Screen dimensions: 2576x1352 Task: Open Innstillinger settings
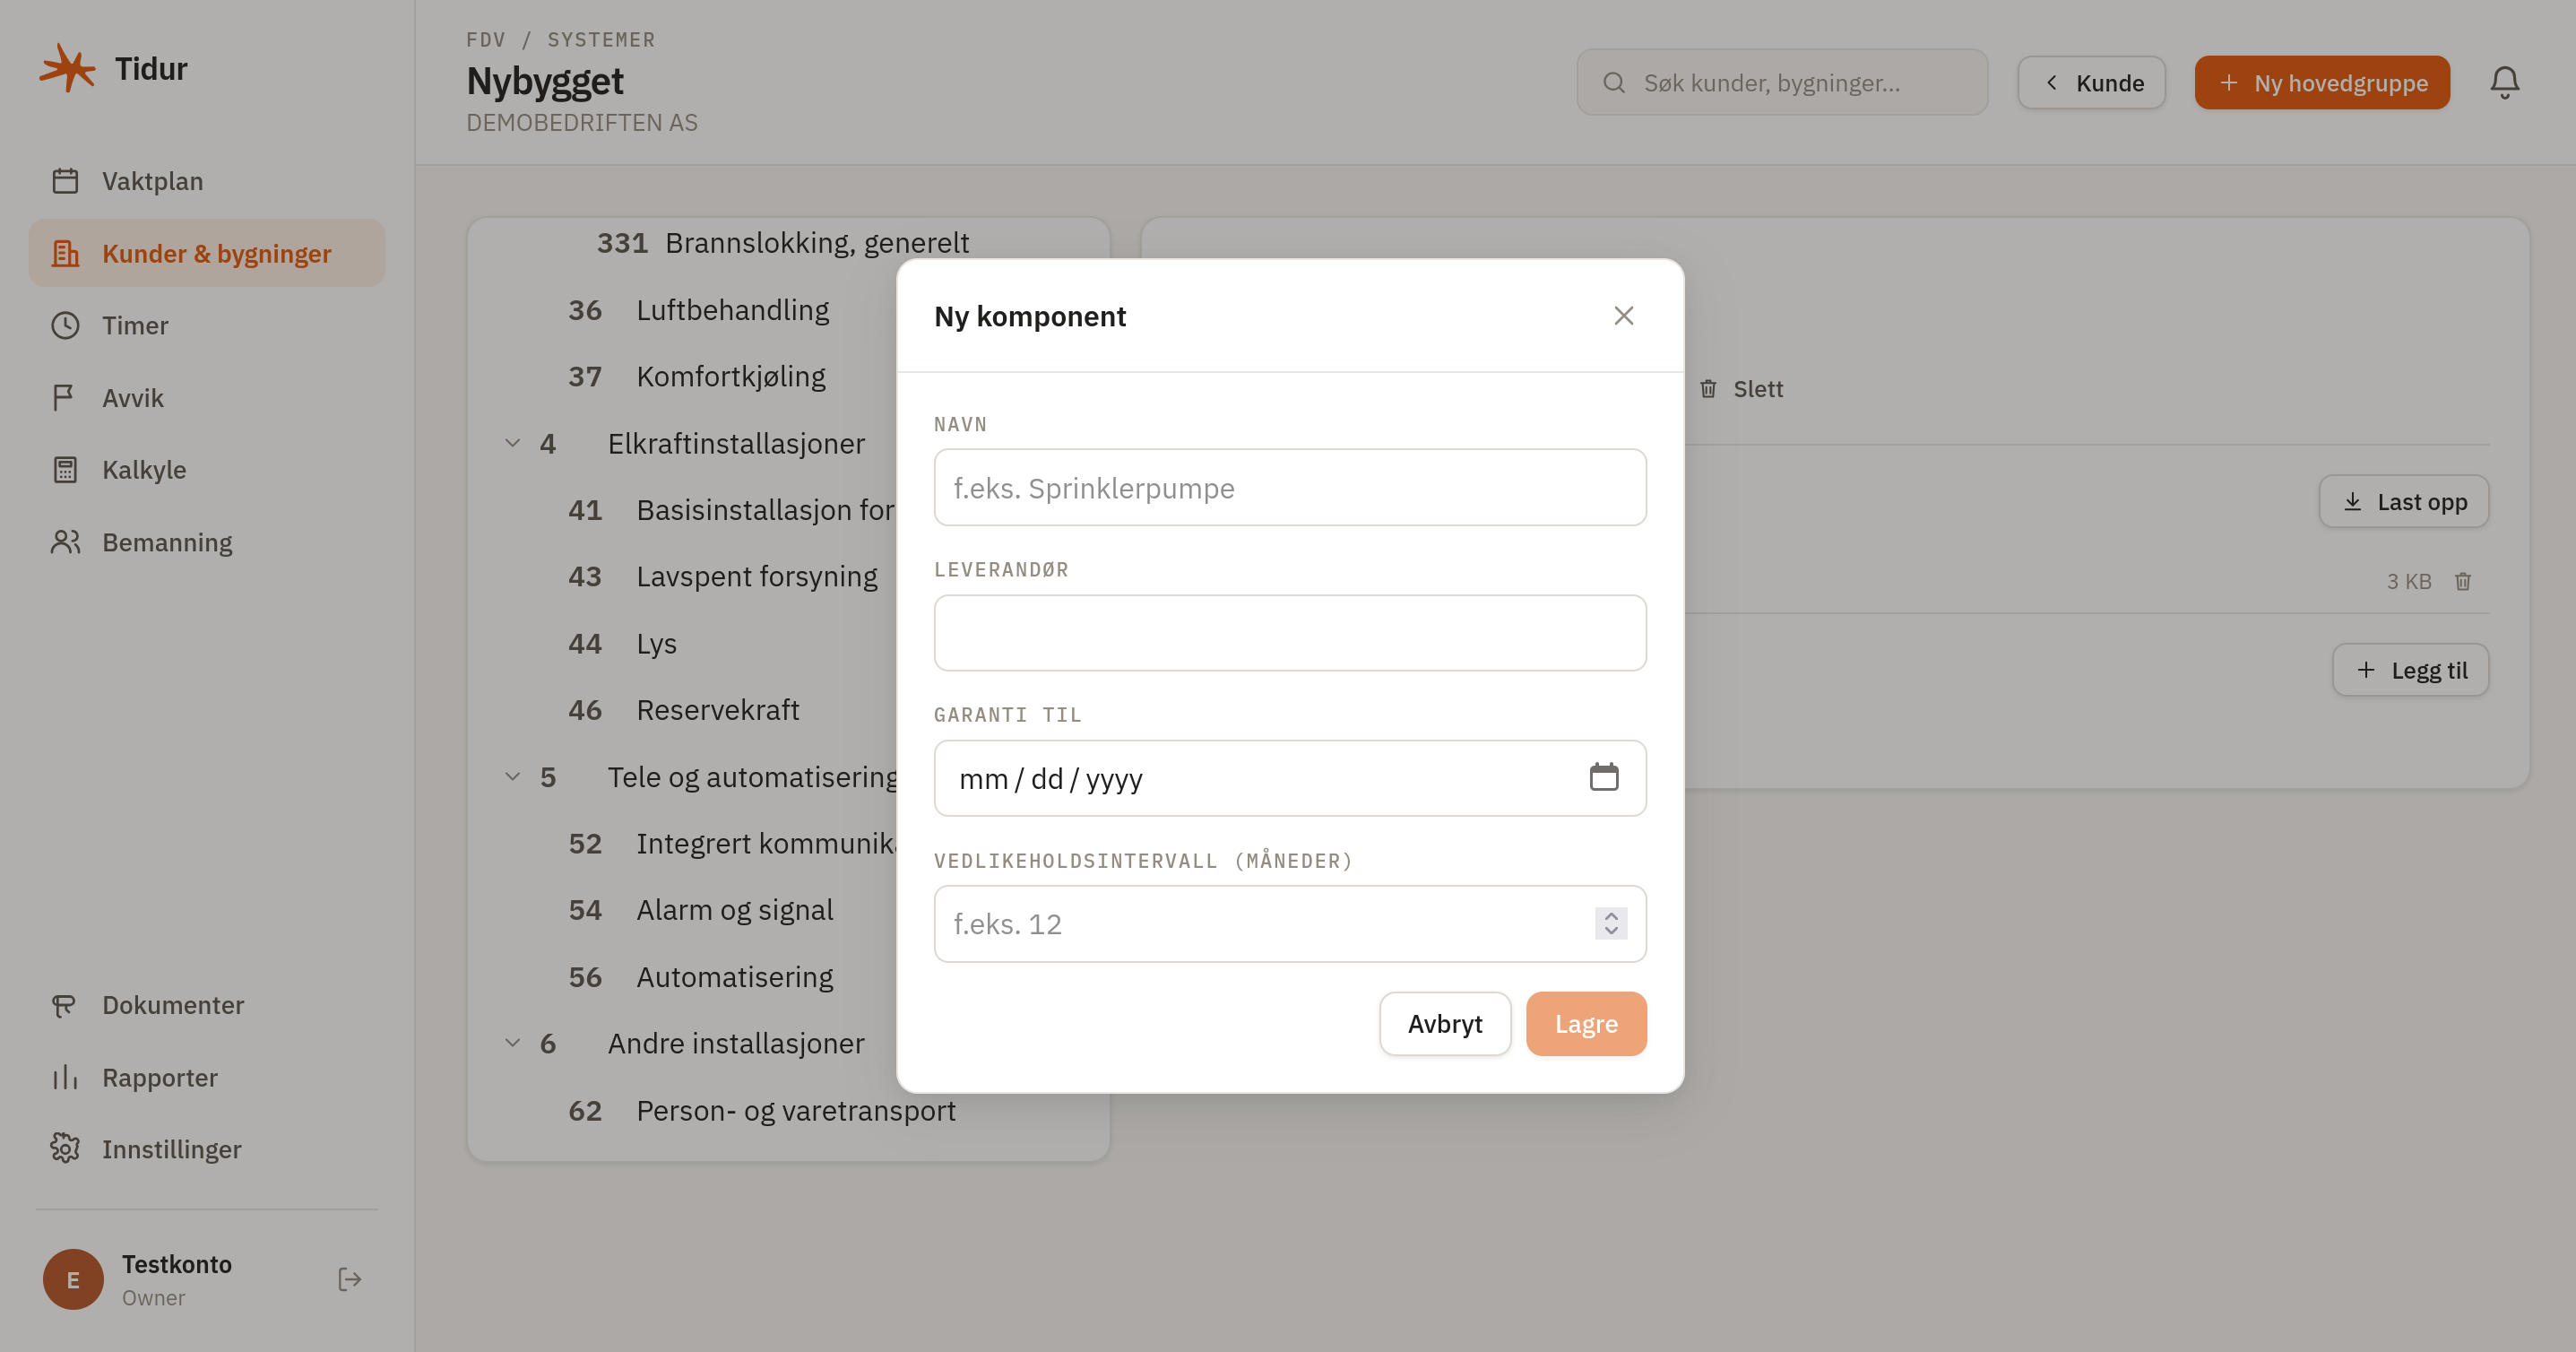tap(207, 1149)
